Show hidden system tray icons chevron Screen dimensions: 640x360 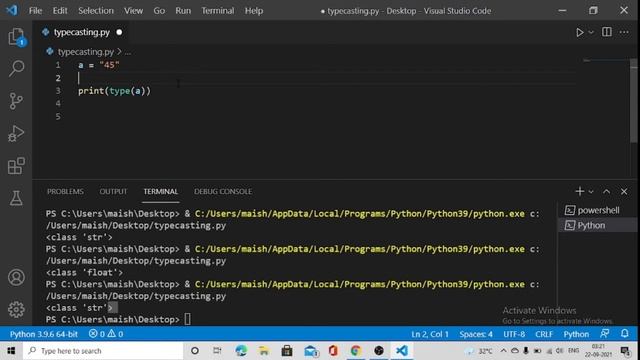(x=503, y=351)
